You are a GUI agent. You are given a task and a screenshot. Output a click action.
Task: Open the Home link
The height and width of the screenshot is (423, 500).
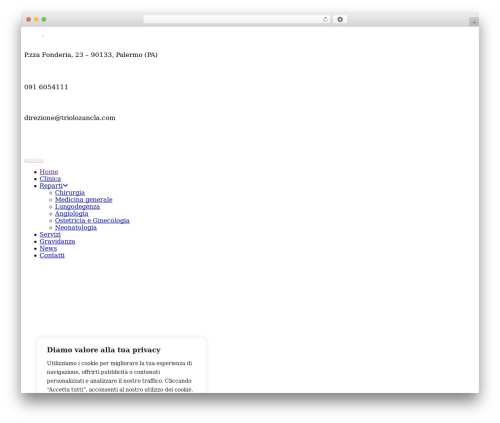[x=49, y=171]
